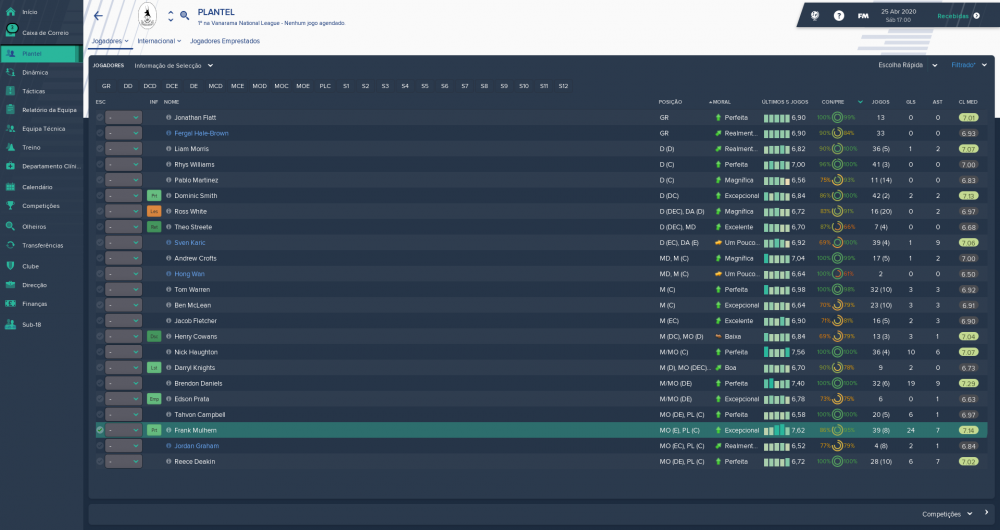Select the S1 substitute slot filter
Screen dimensions: 1000x530
coord(346,85)
